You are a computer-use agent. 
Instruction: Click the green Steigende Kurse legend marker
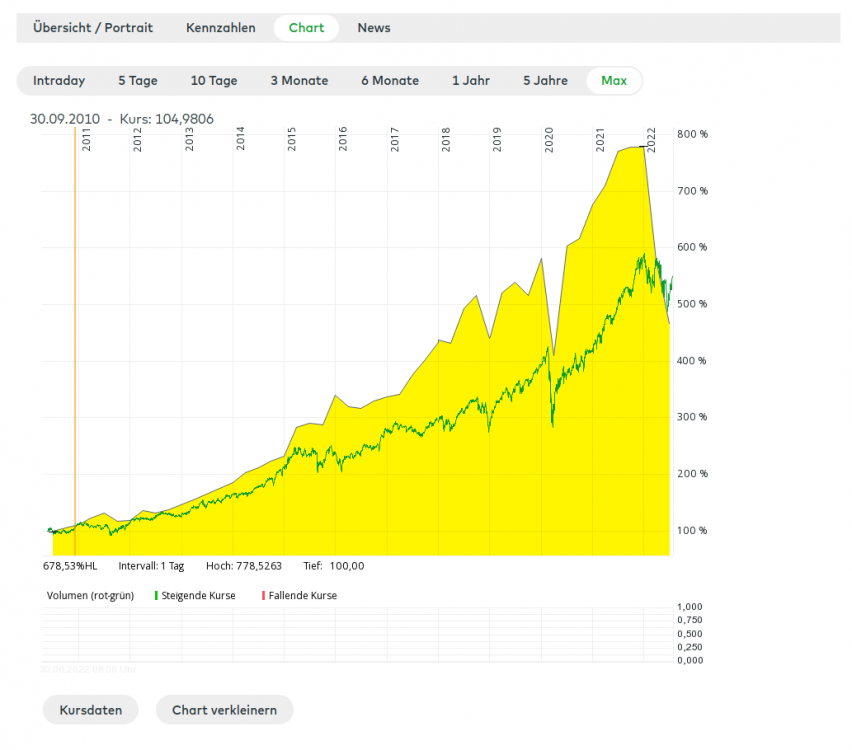(156, 595)
